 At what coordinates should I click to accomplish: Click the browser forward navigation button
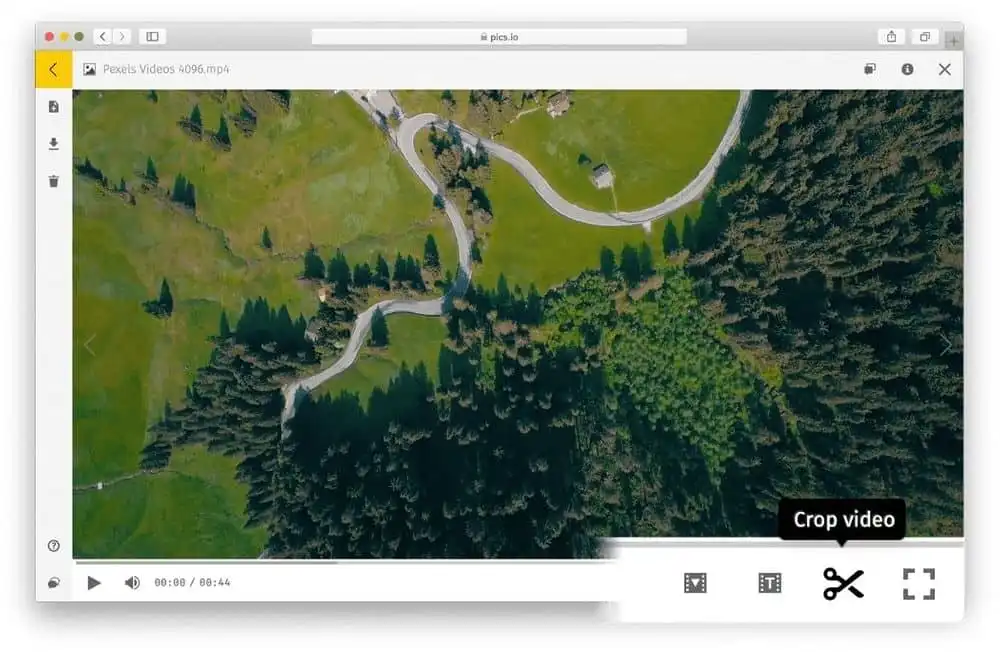pyautogui.click(x=122, y=36)
